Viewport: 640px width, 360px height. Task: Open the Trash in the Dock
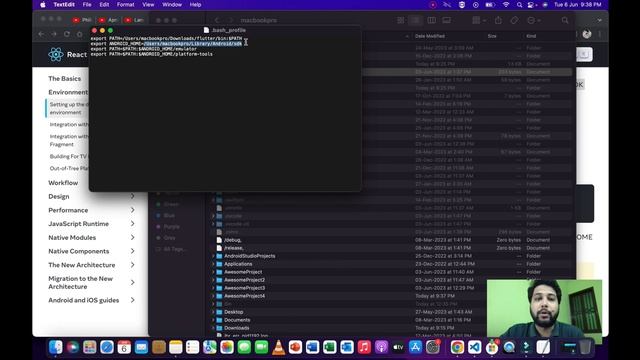585,347
